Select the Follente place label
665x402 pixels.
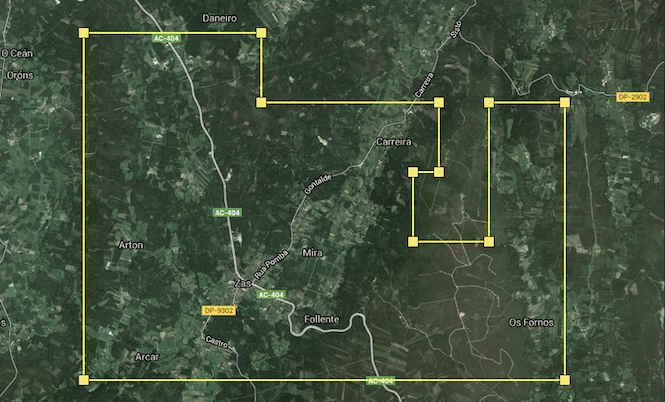[x=321, y=319]
